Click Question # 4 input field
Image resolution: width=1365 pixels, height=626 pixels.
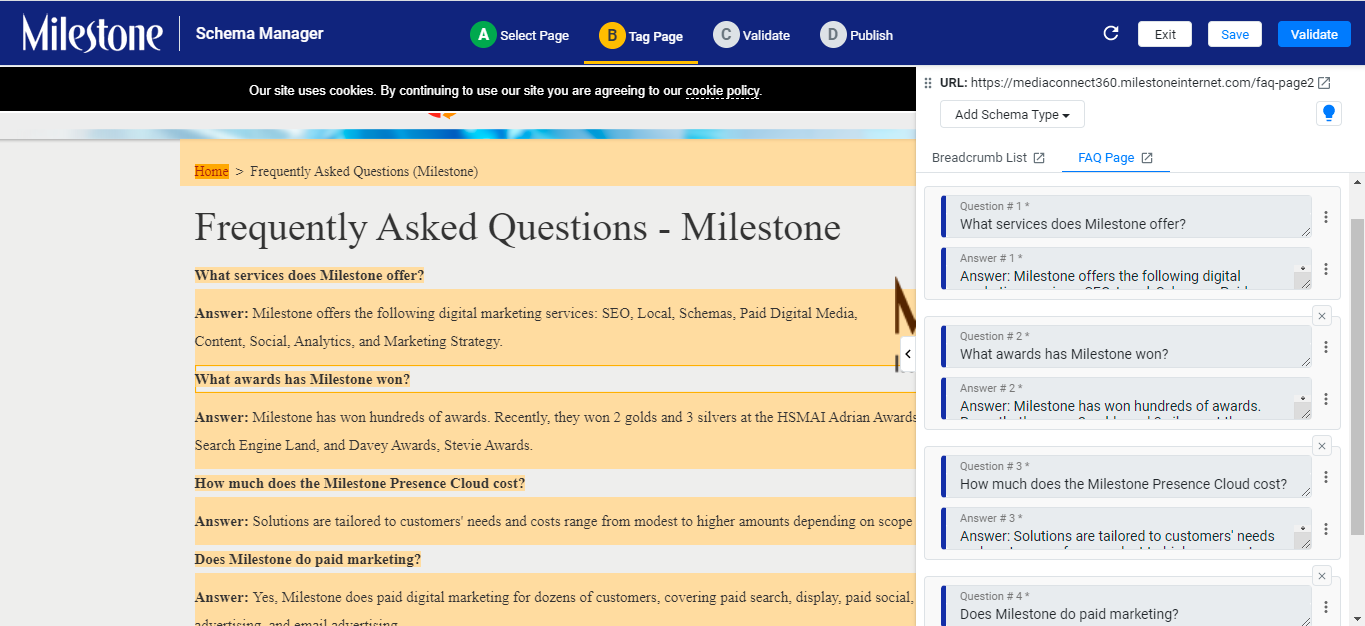[1126, 606]
